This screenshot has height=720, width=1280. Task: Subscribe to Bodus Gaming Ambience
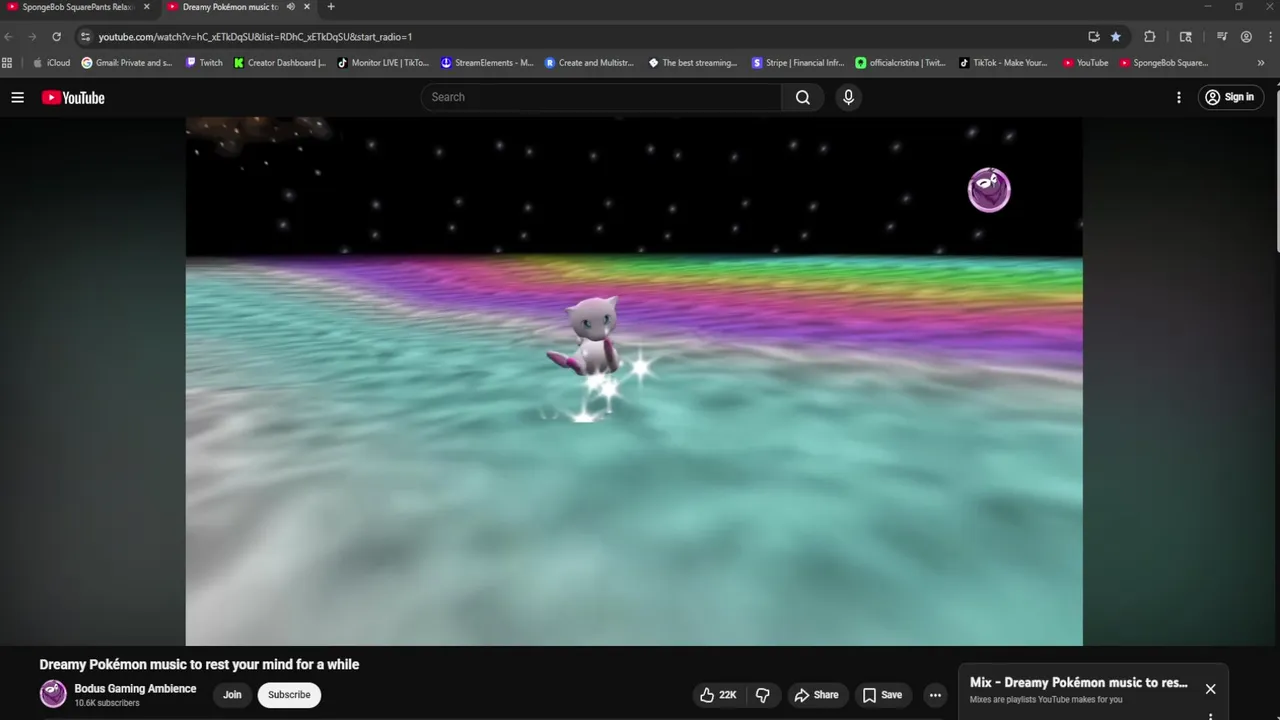click(289, 695)
